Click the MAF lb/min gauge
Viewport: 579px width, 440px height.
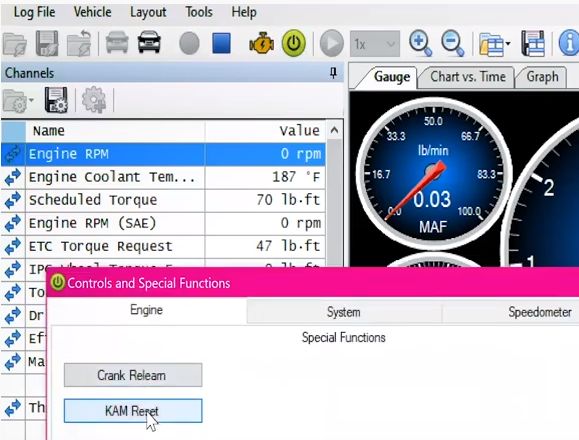(x=433, y=173)
